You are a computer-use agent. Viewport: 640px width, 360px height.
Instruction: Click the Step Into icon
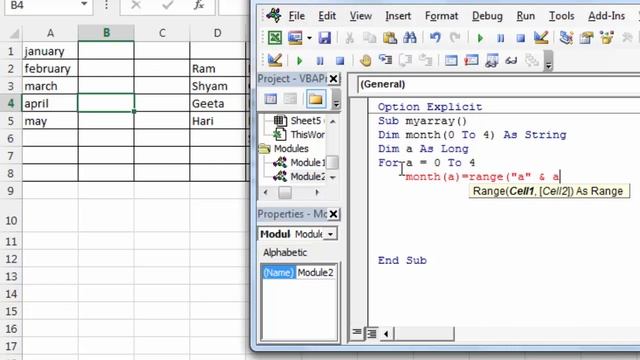point(385,60)
